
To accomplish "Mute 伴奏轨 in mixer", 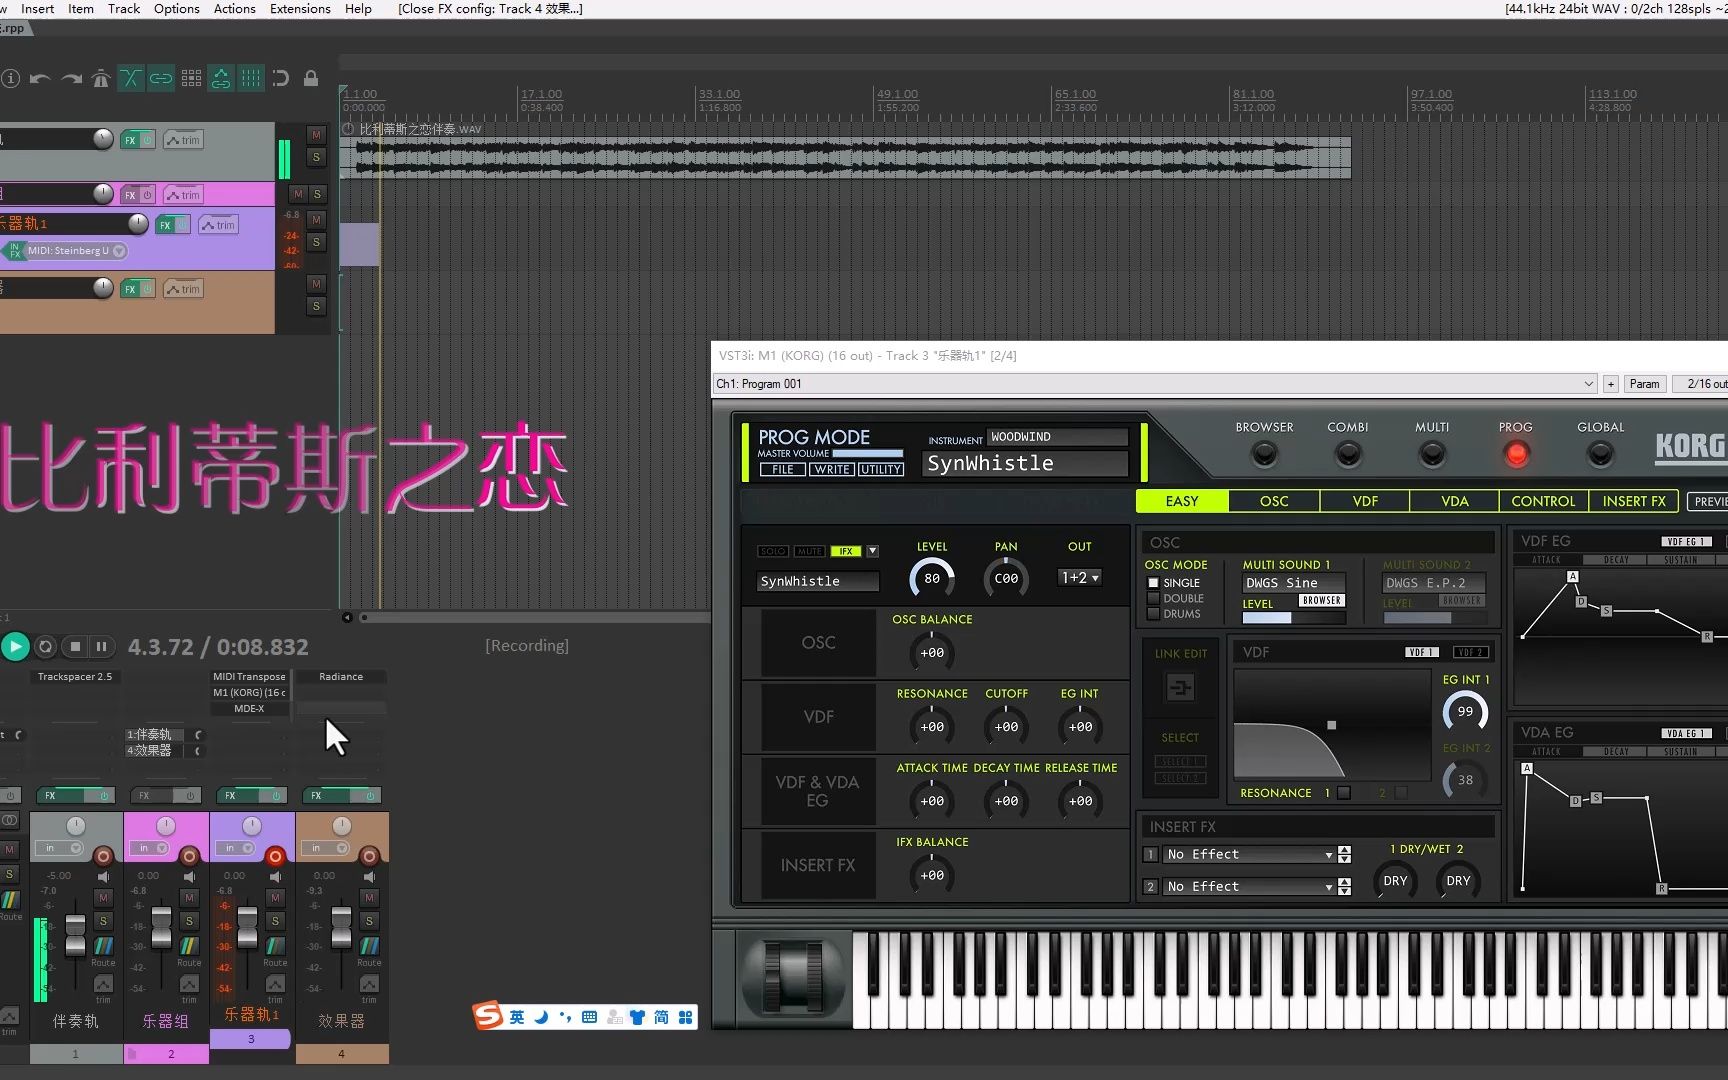I will pos(103,898).
